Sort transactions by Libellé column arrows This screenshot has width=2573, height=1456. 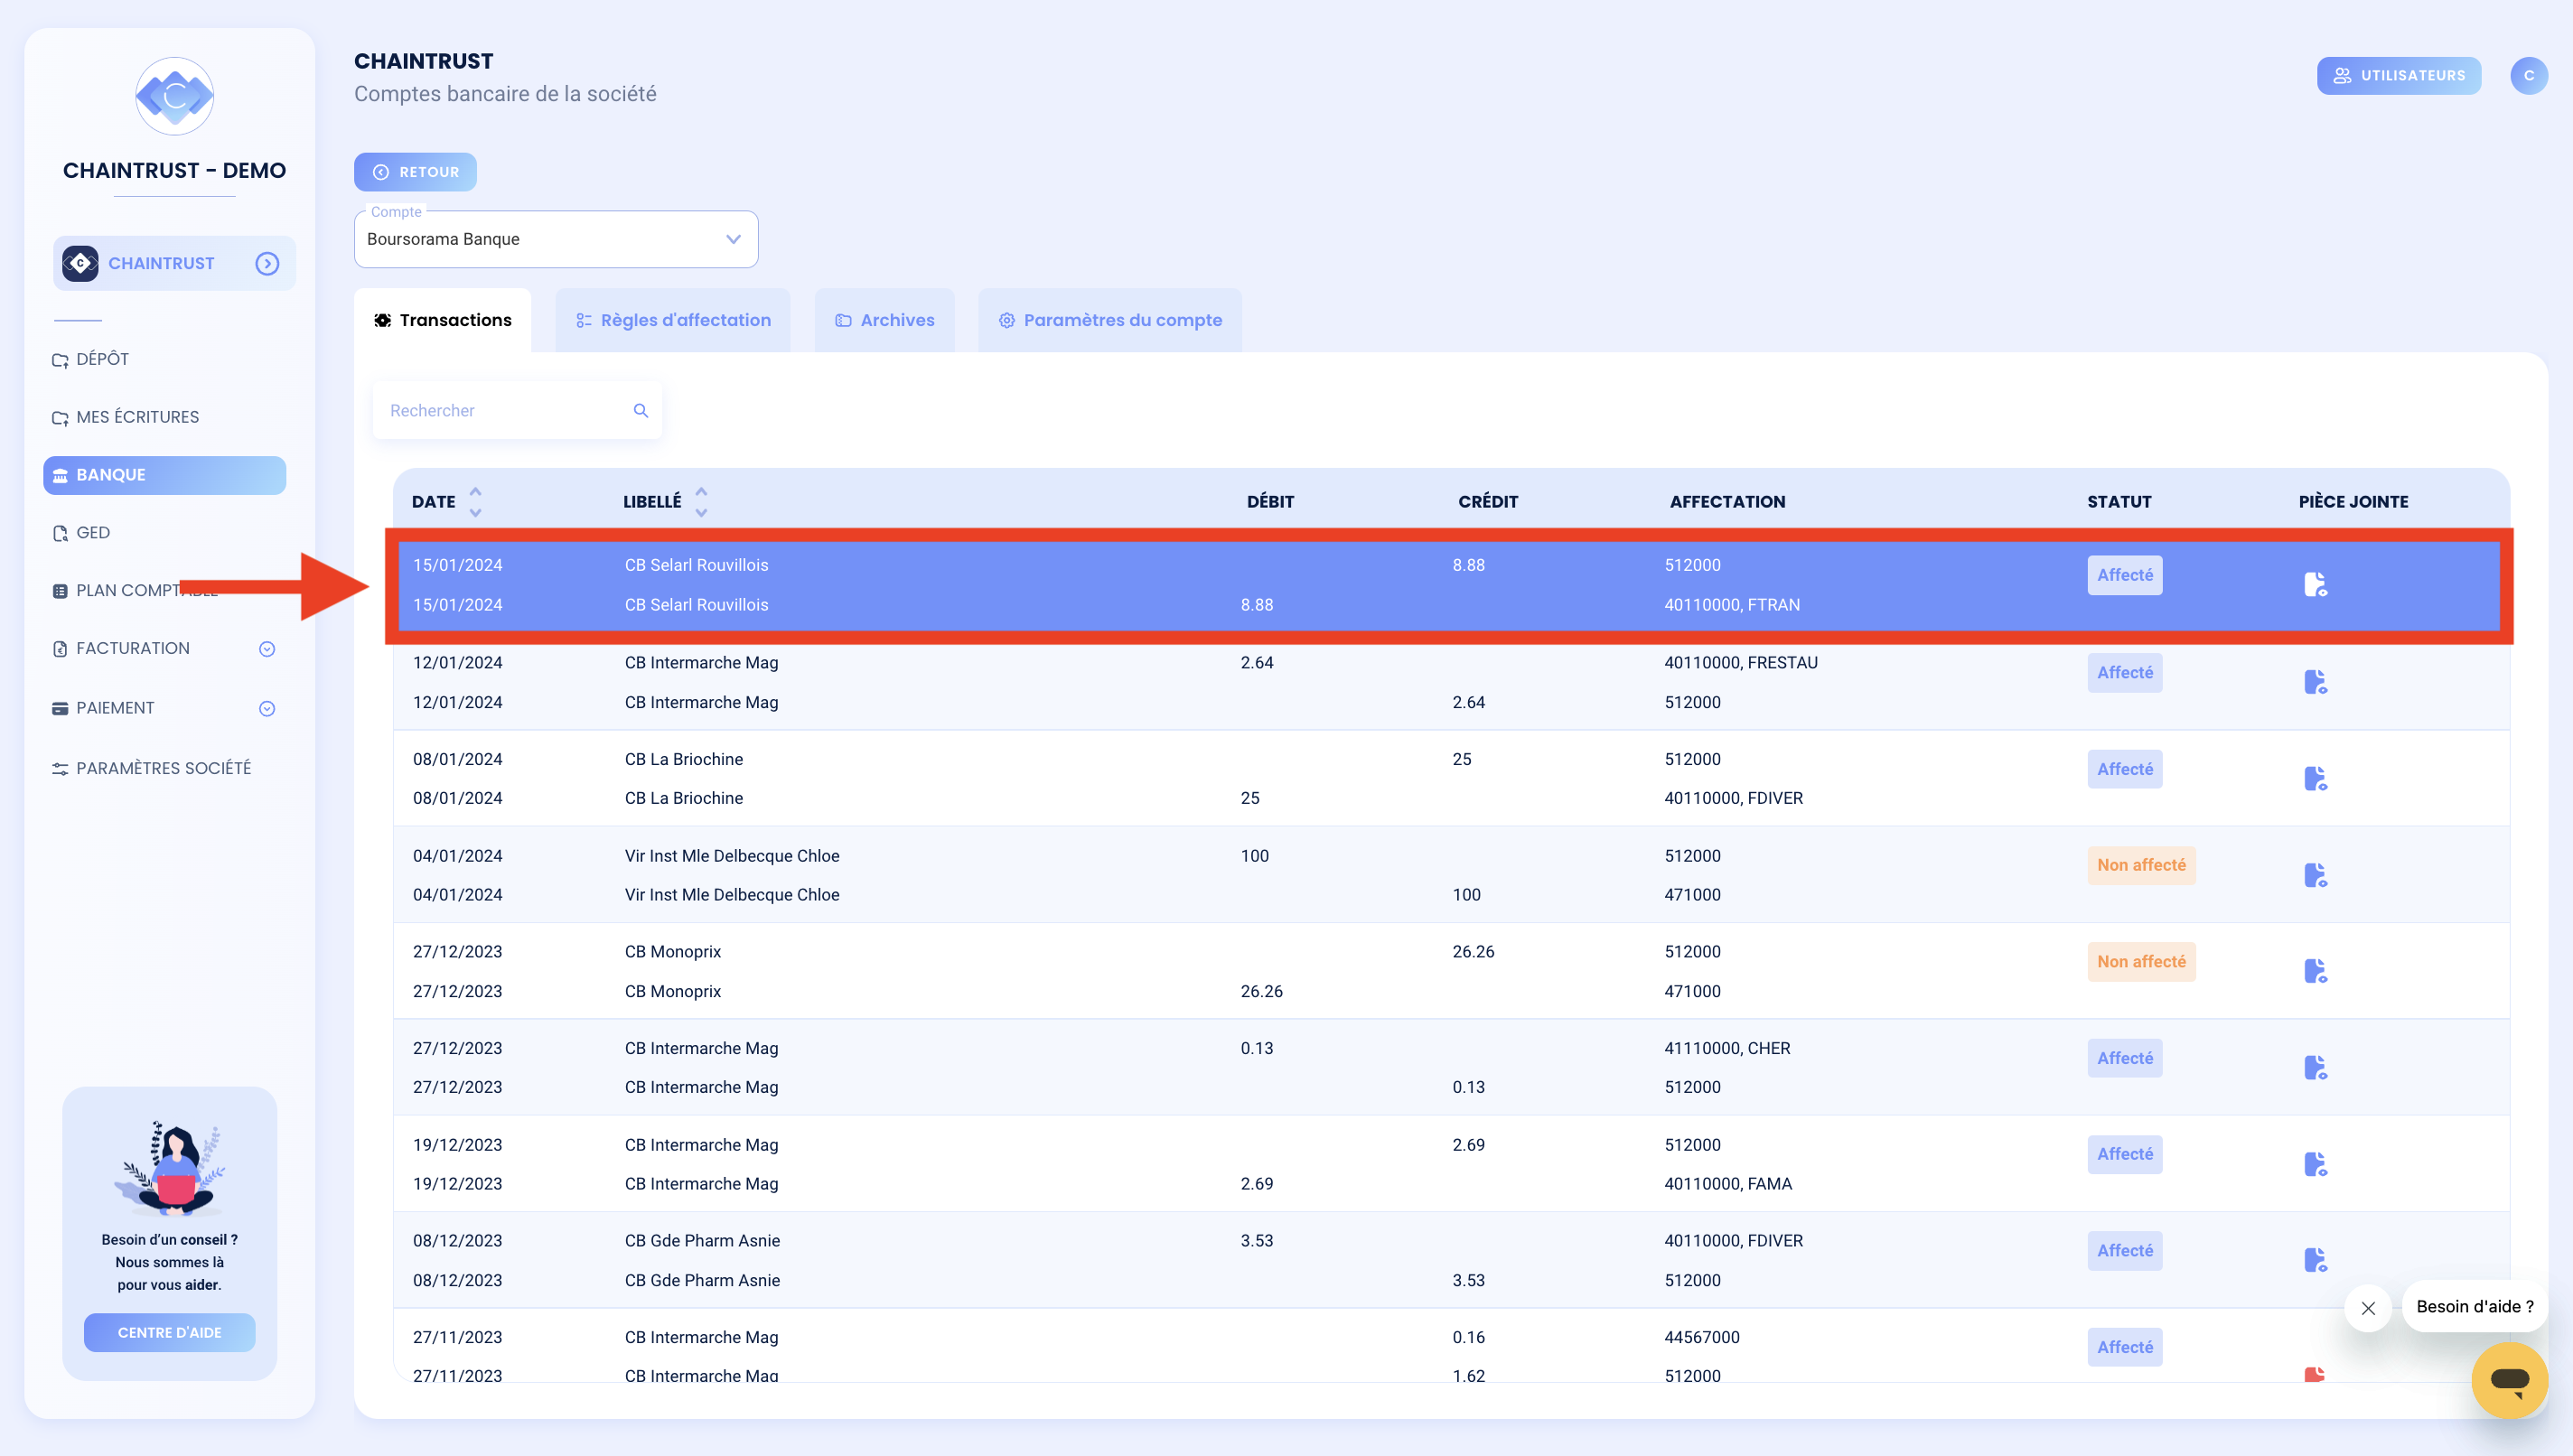tap(702, 502)
